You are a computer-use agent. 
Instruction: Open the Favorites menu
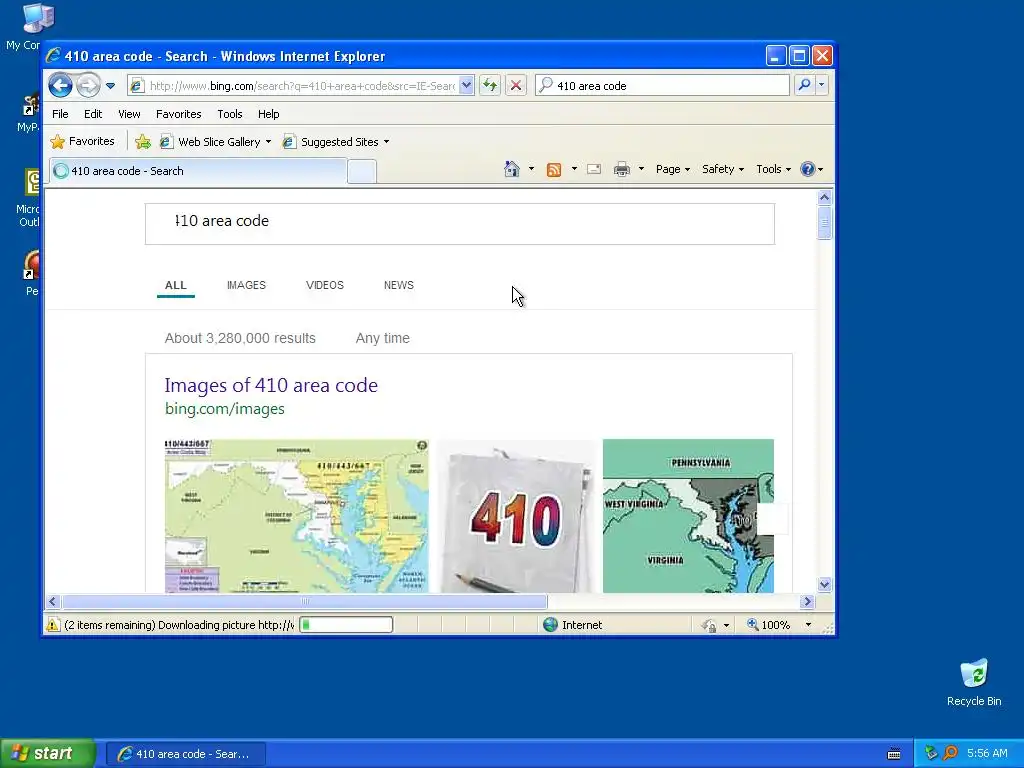pyautogui.click(x=178, y=114)
